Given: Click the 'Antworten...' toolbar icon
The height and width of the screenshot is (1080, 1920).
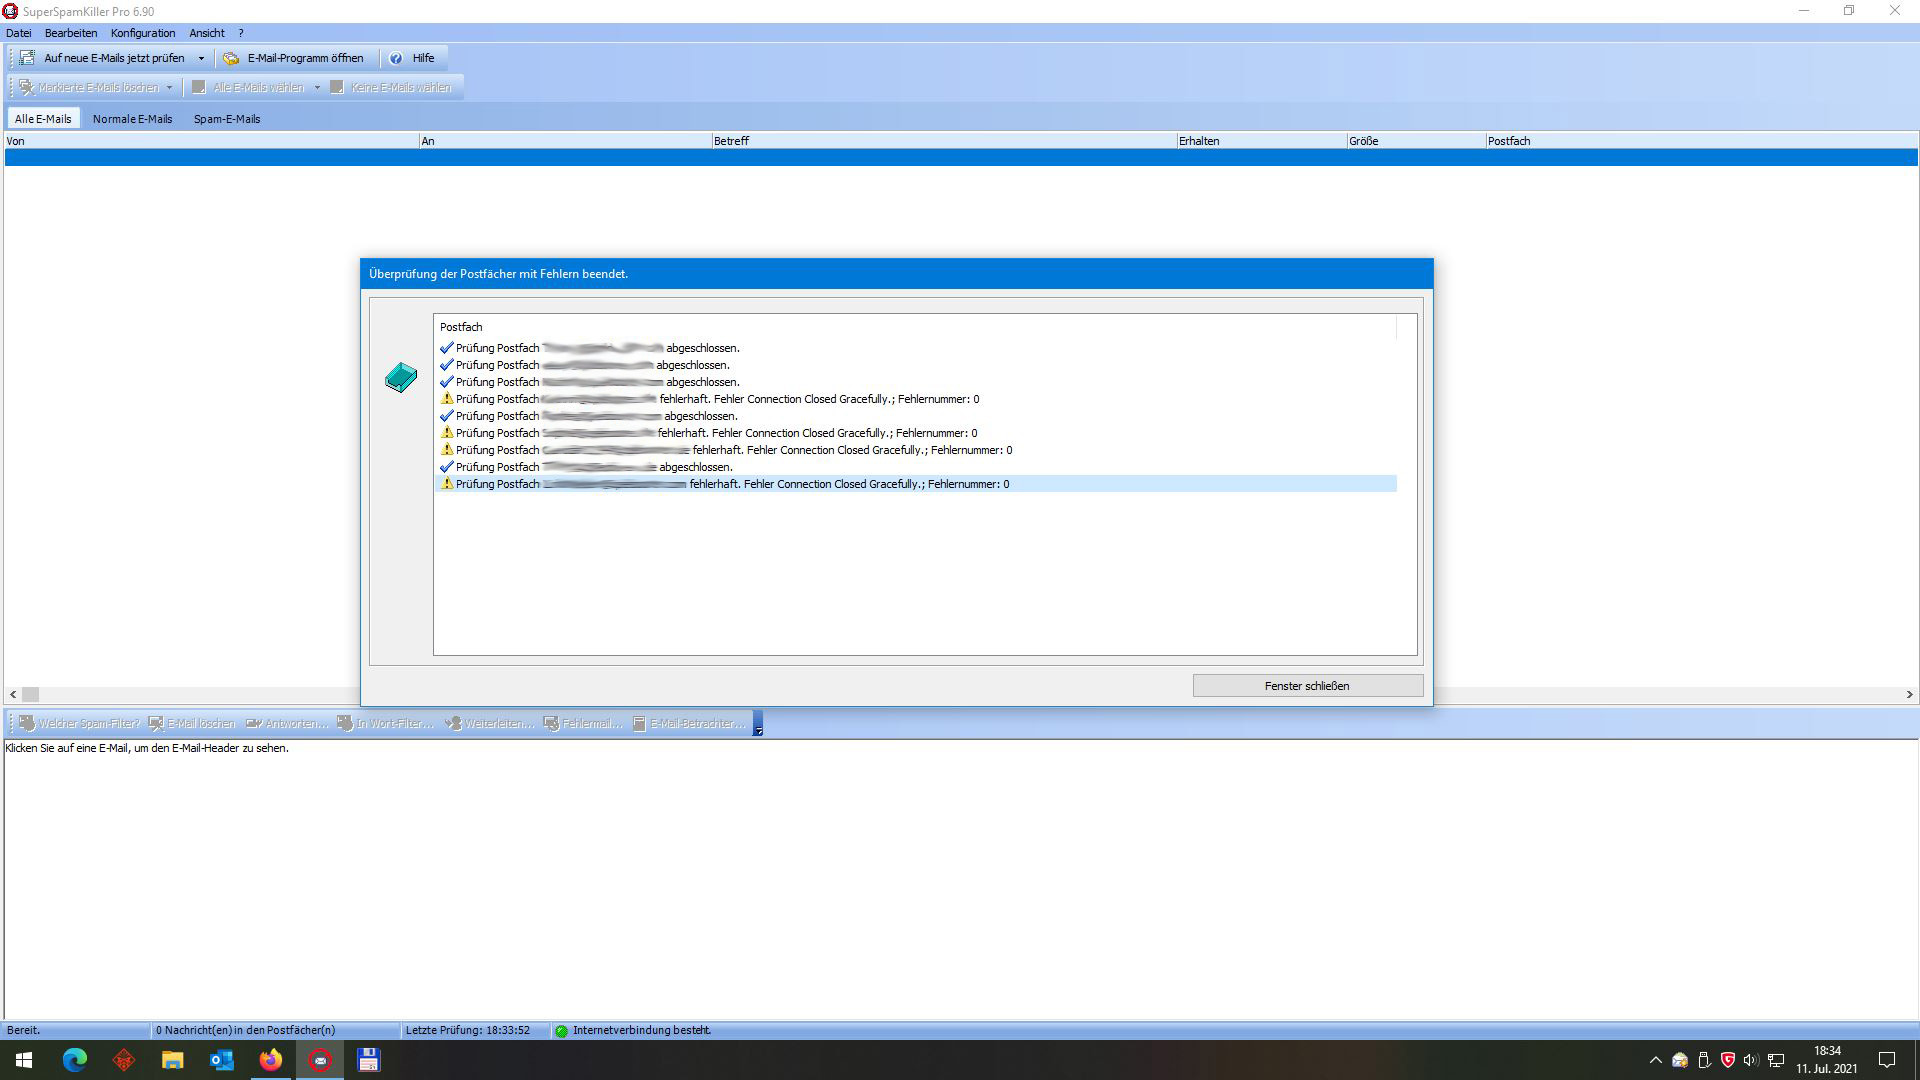Looking at the screenshot, I should pos(254,723).
